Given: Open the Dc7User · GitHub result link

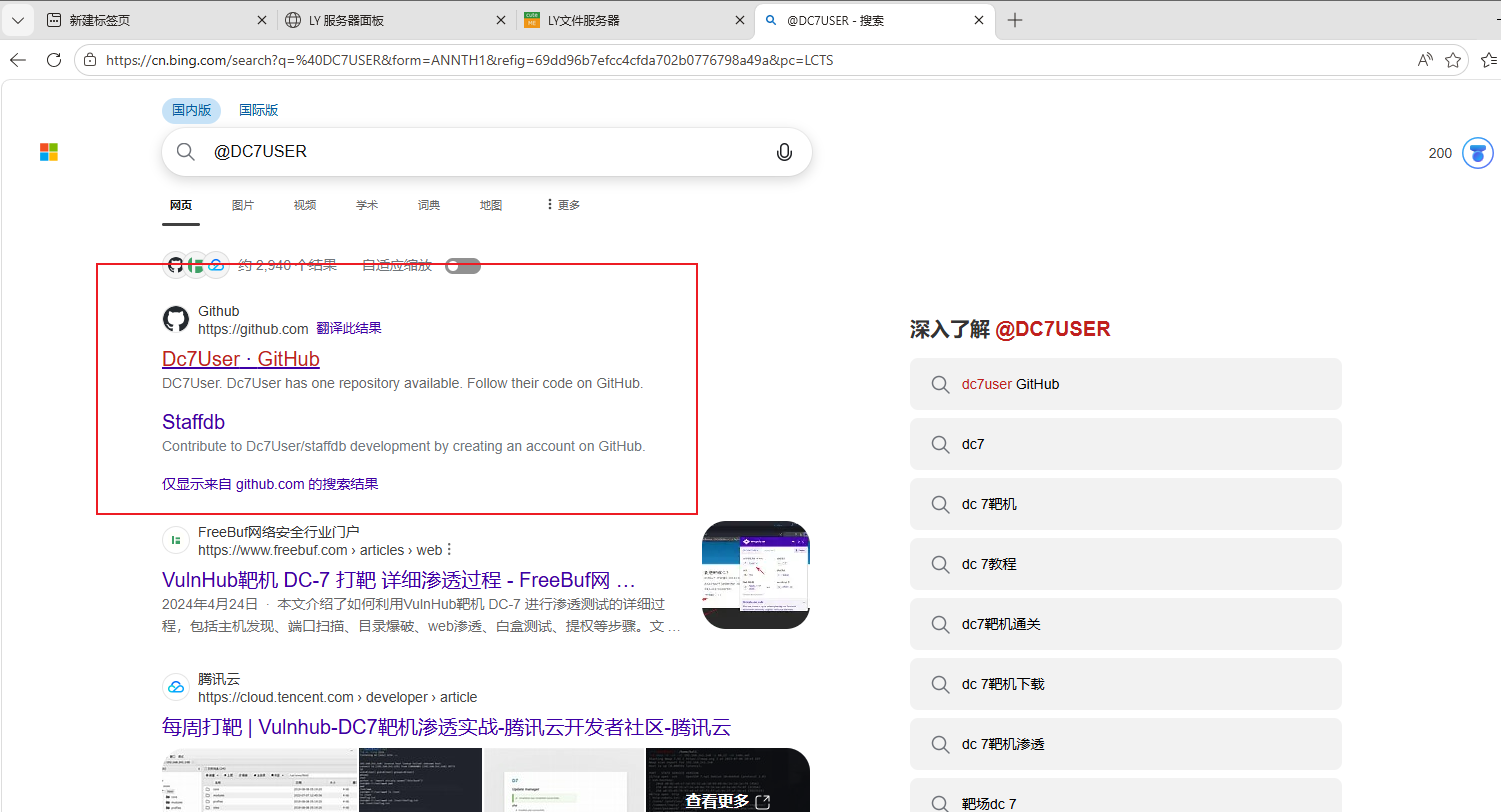Looking at the screenshot, I should click(241, 359).
